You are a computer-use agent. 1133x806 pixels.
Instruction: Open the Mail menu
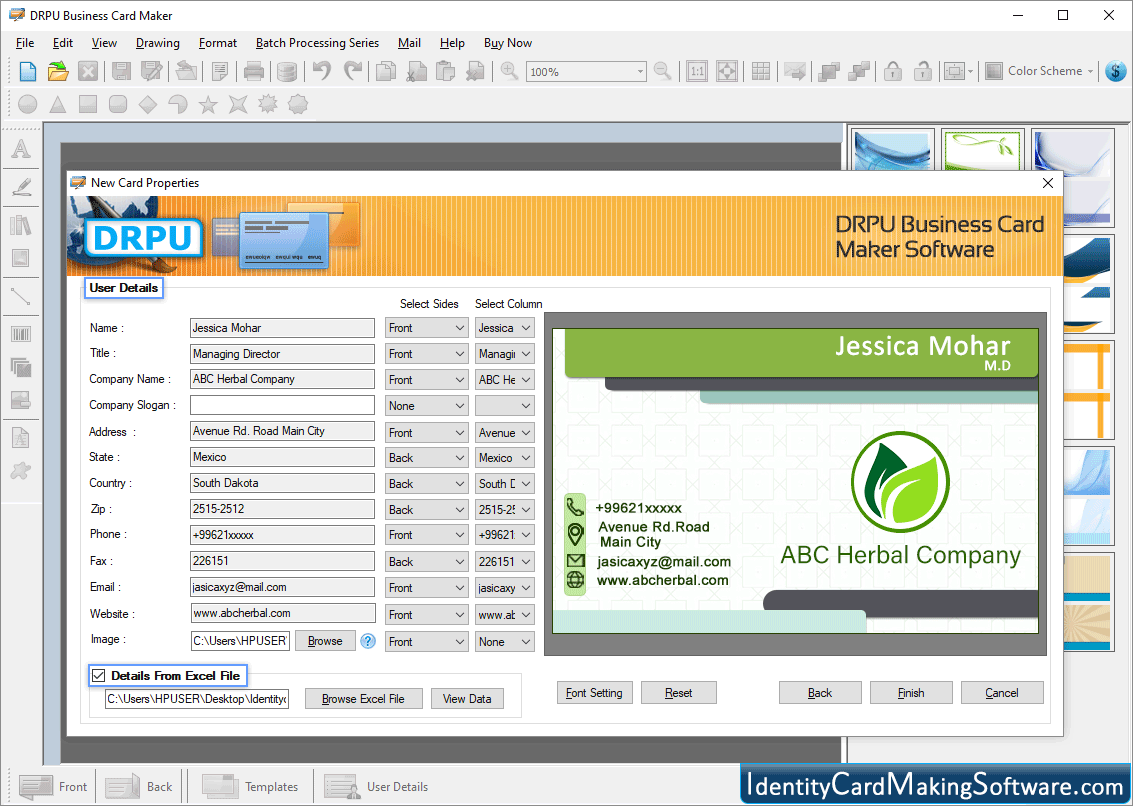pyautogui.click(x=409, y=43)
